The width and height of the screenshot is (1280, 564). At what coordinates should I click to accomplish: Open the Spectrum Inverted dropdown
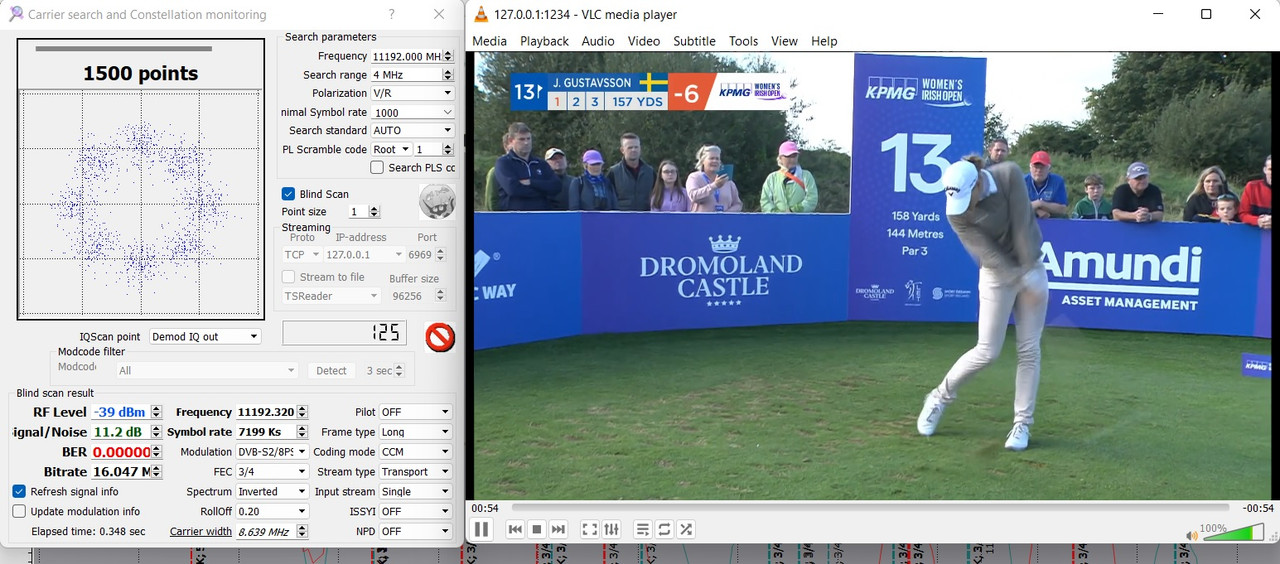[272, 491]
